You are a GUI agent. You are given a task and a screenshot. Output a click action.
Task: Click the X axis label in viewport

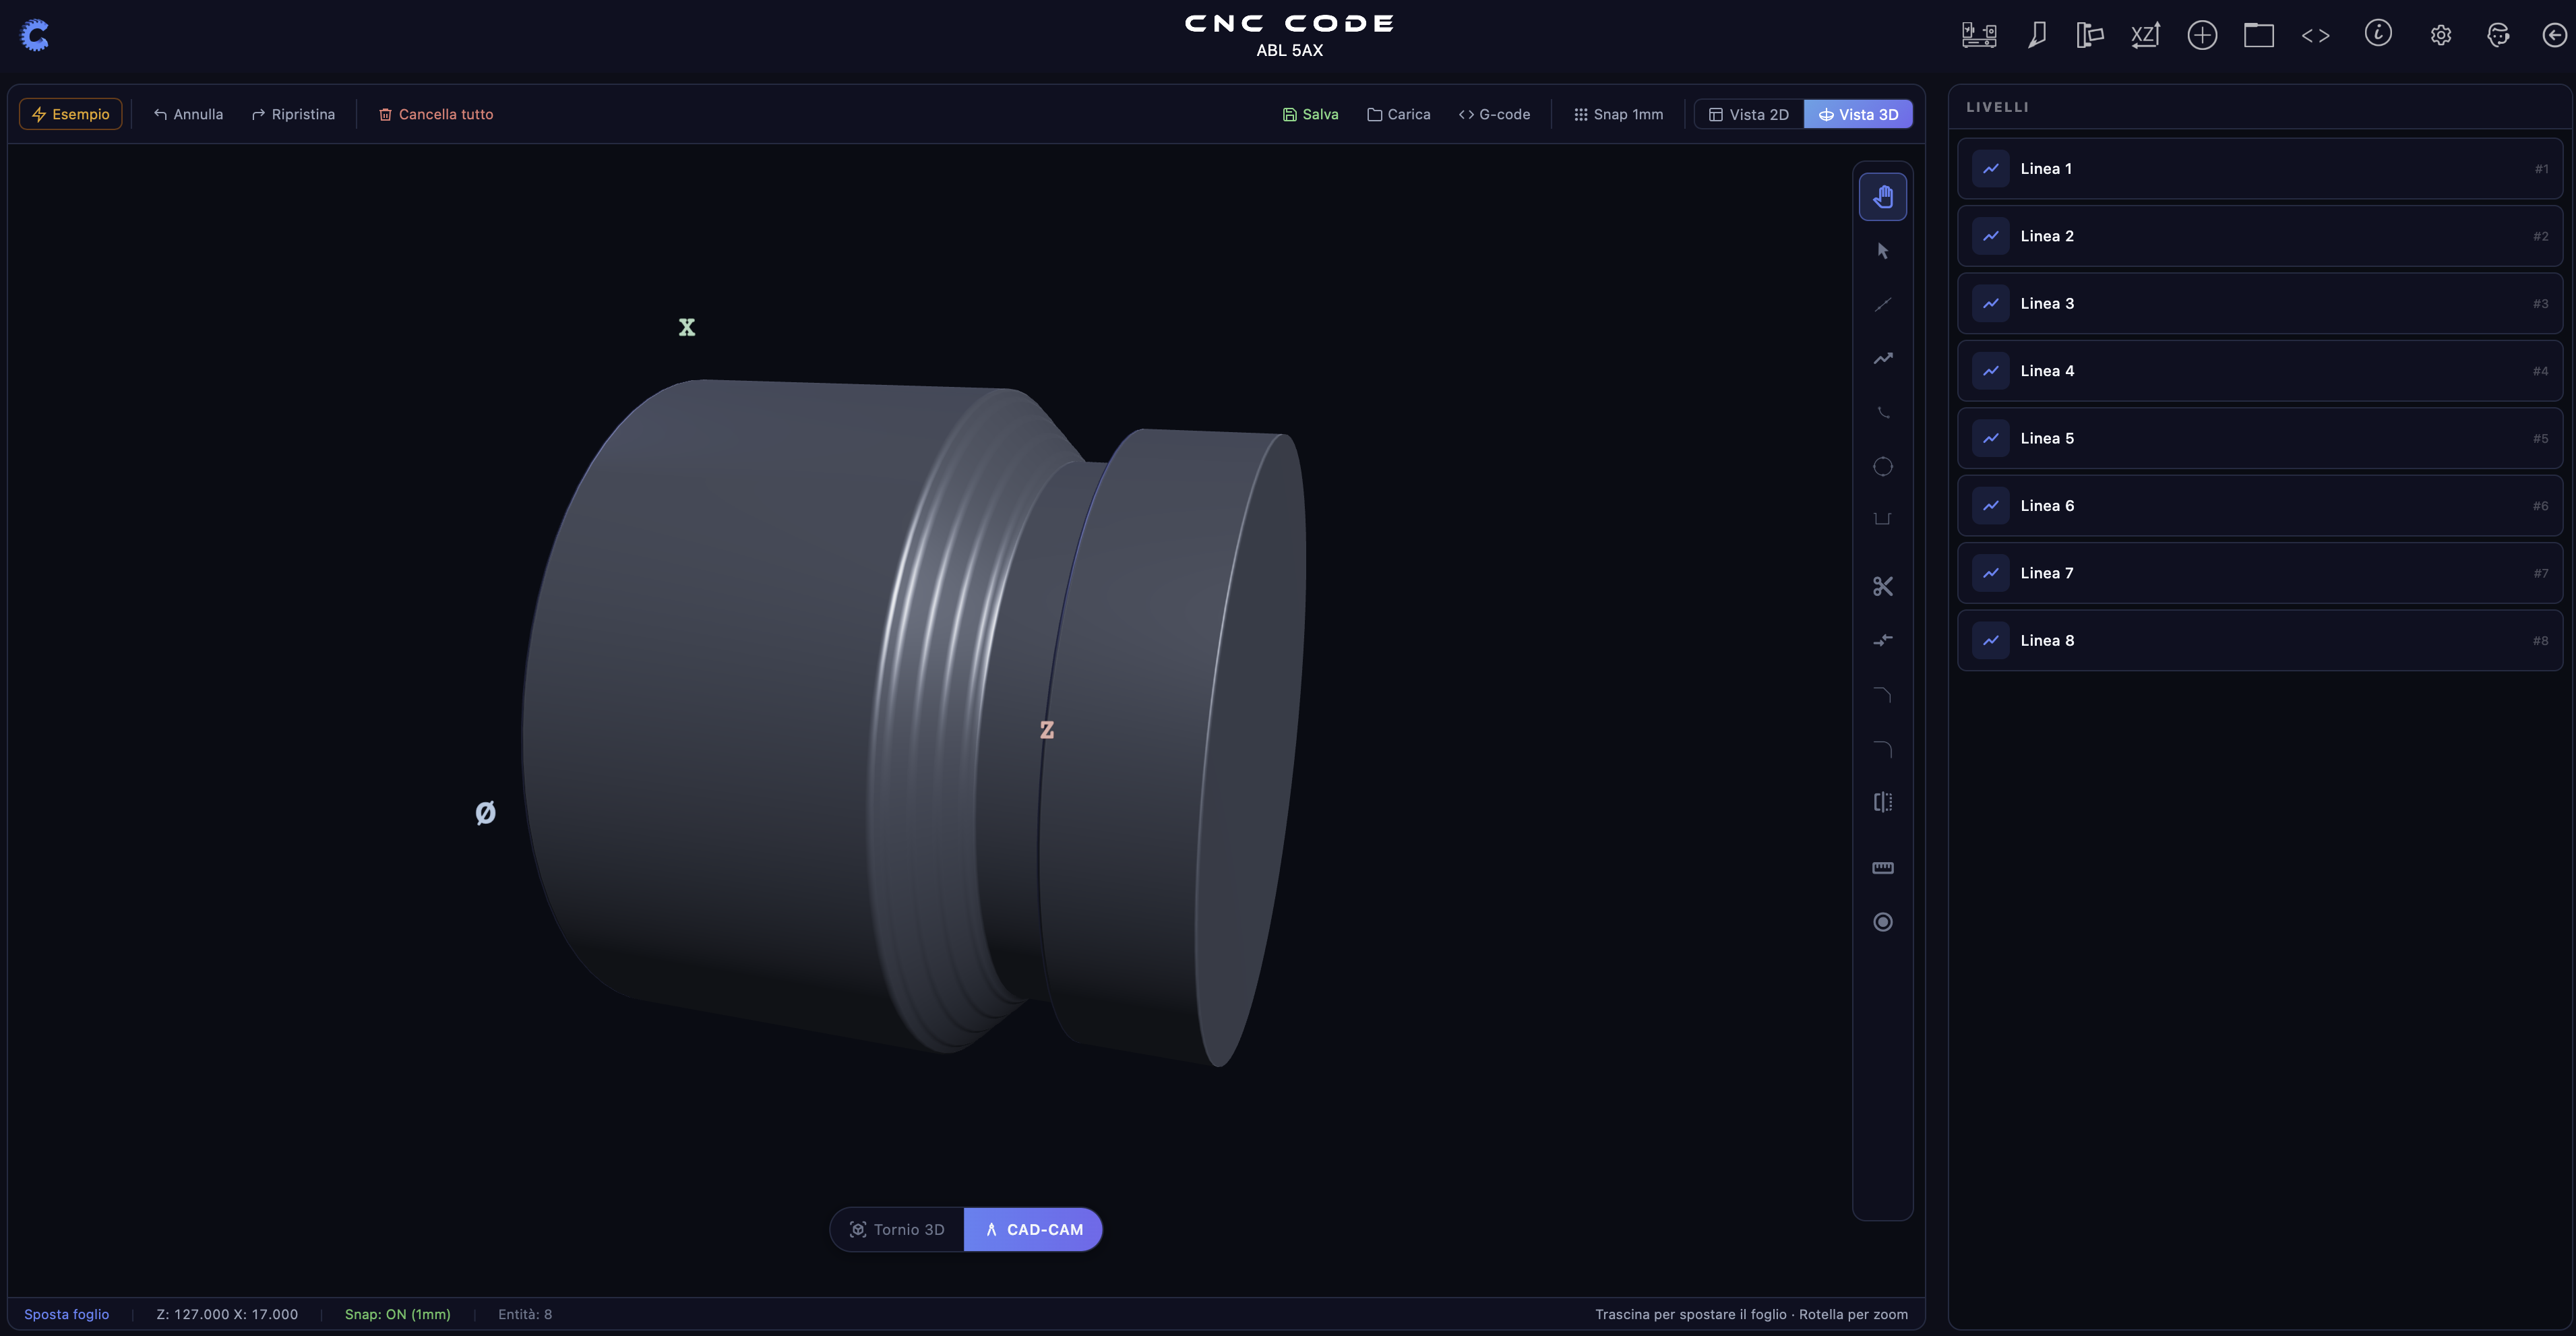click(686, 327)
